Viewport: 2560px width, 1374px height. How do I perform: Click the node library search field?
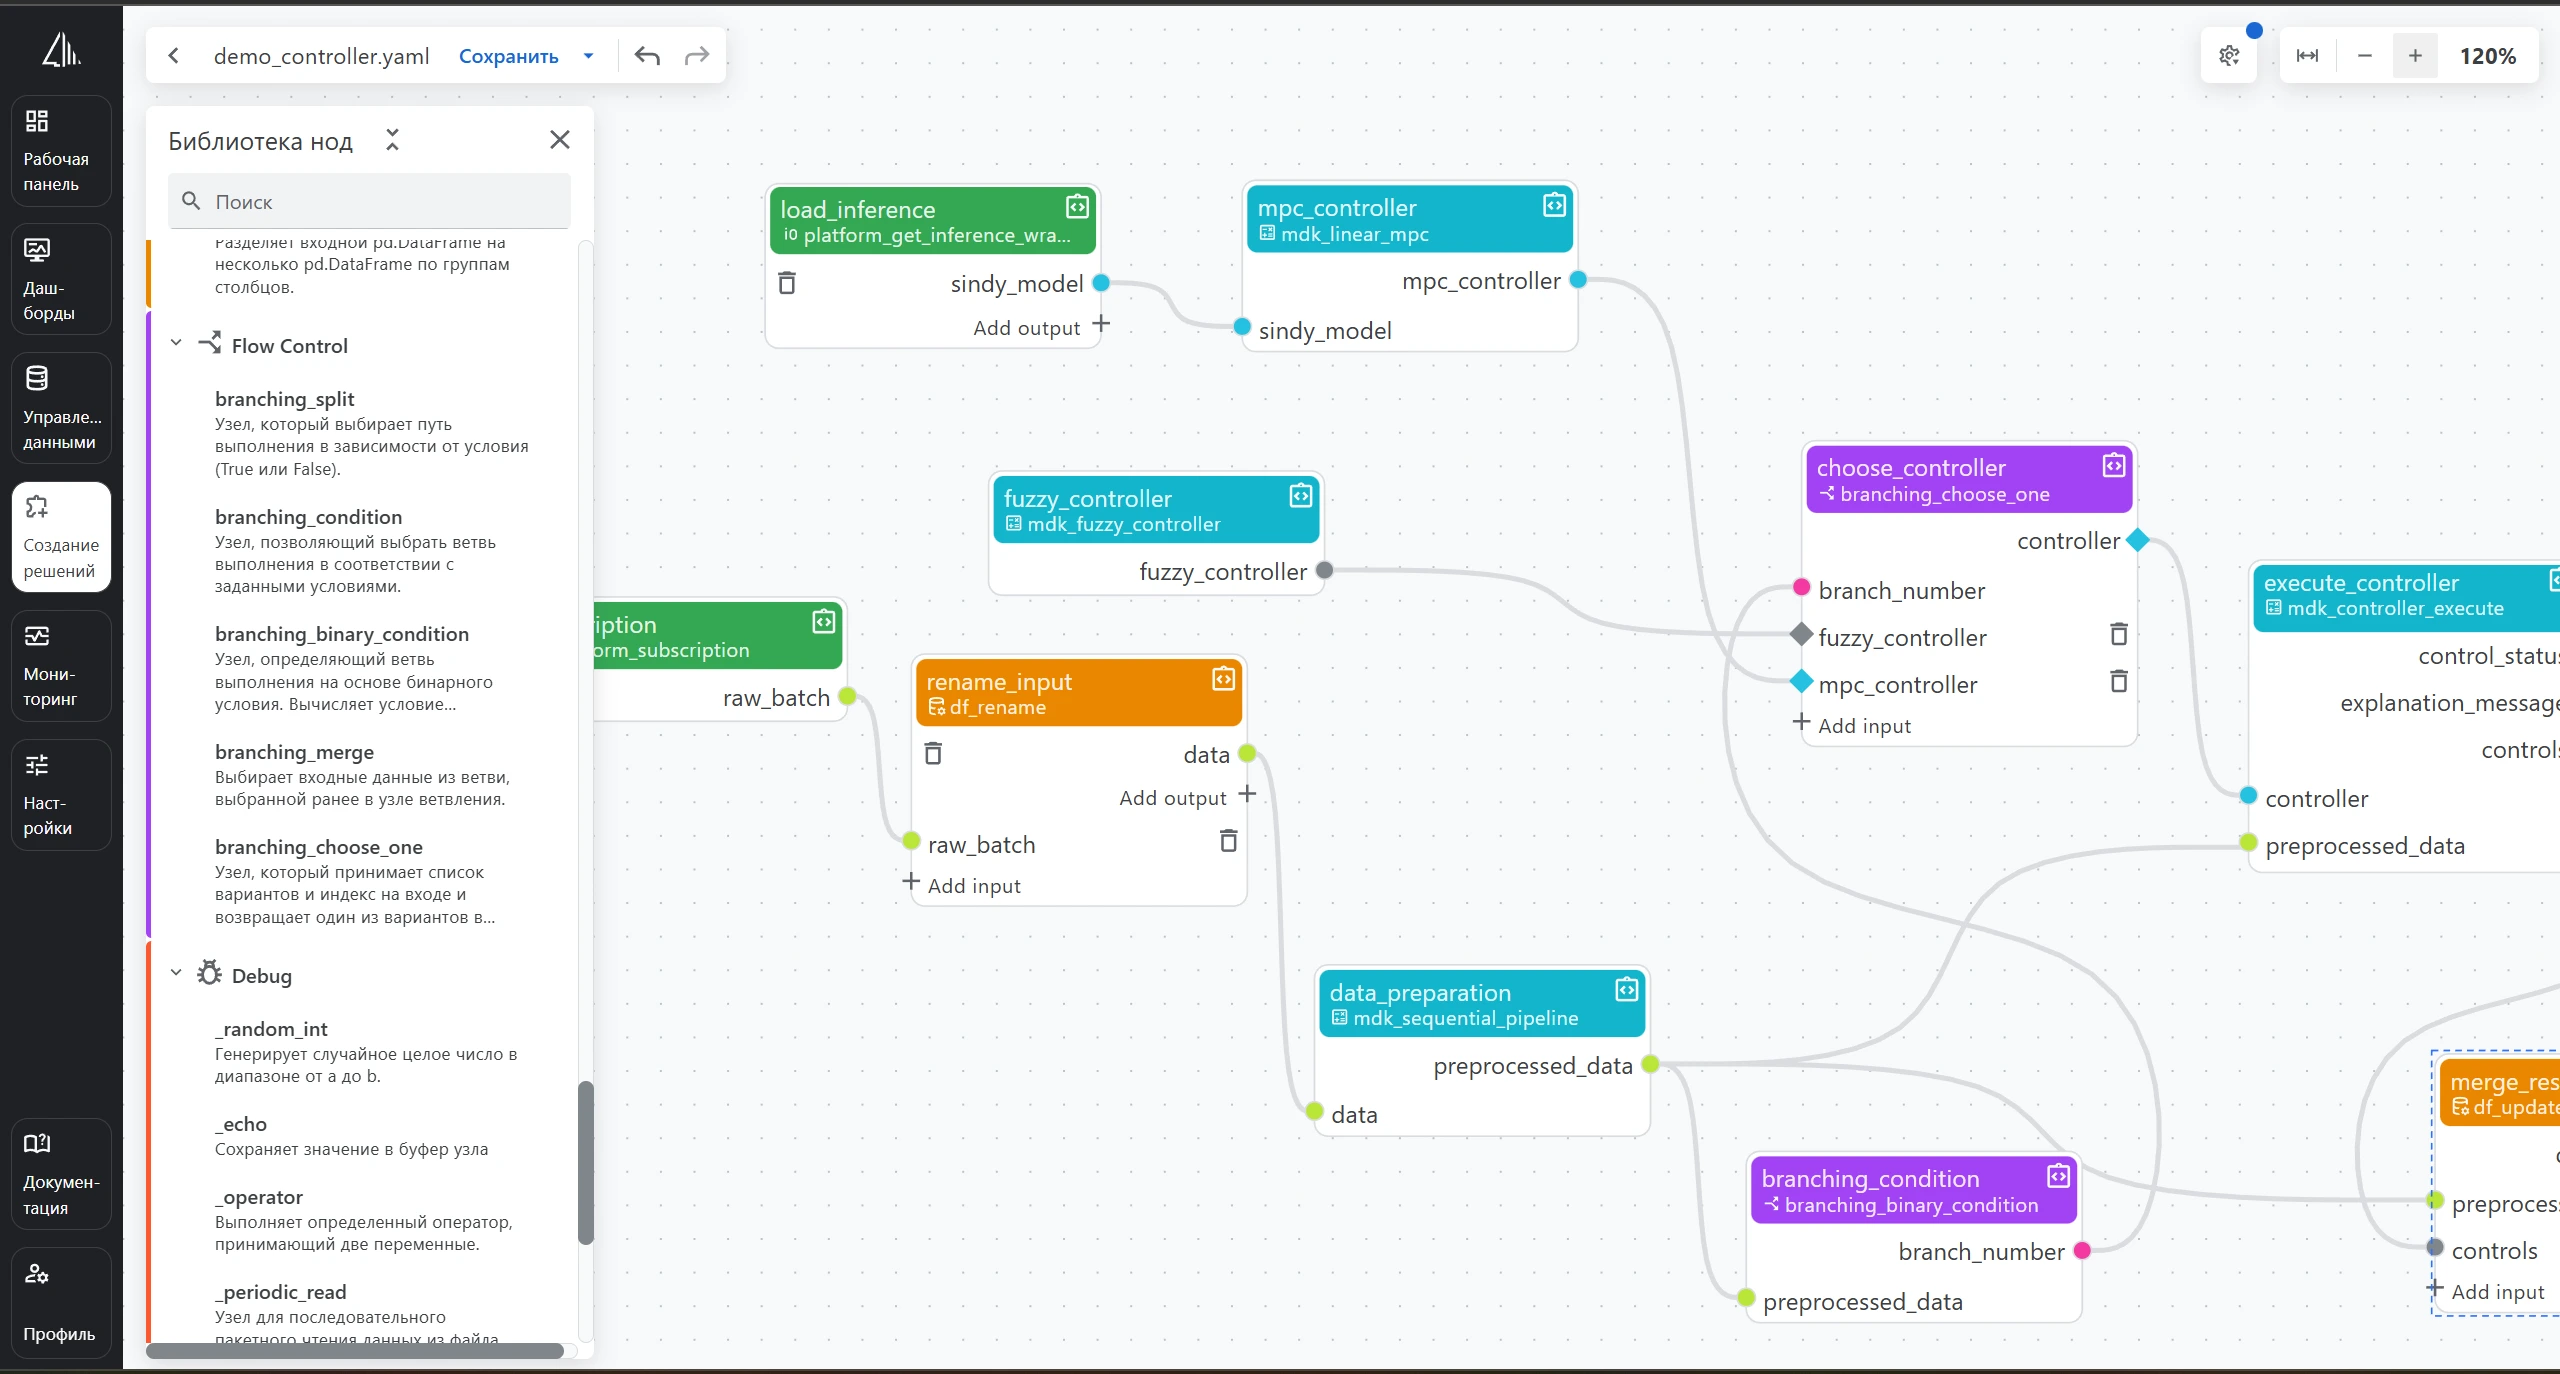(370, 202)
